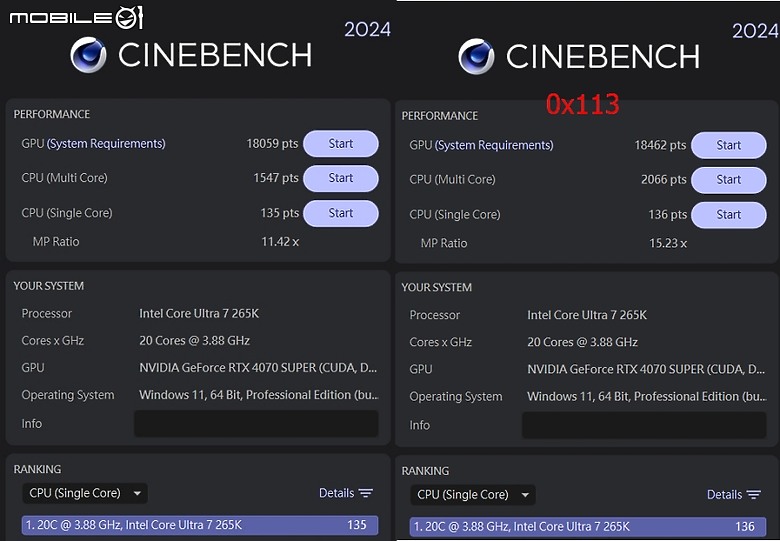Select the ranking entry scoring 135
The height and width of the screenshot is (541, 780).
(200, 525)
